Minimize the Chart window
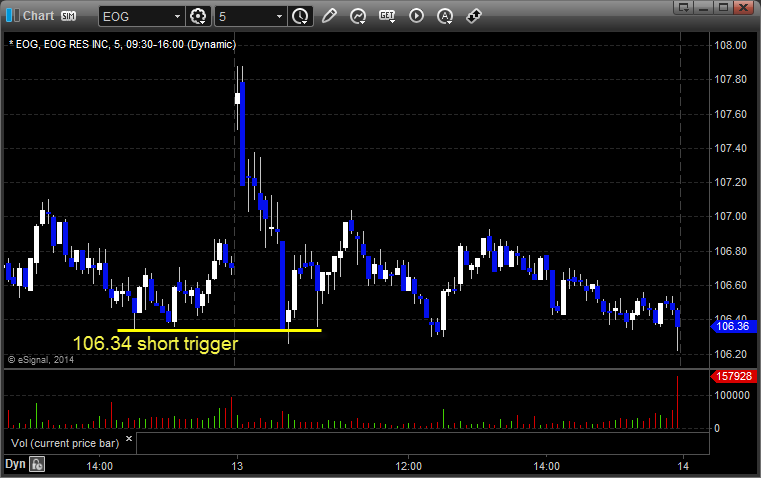The width and height of the screenshot is (761, 478). point(704,7)
